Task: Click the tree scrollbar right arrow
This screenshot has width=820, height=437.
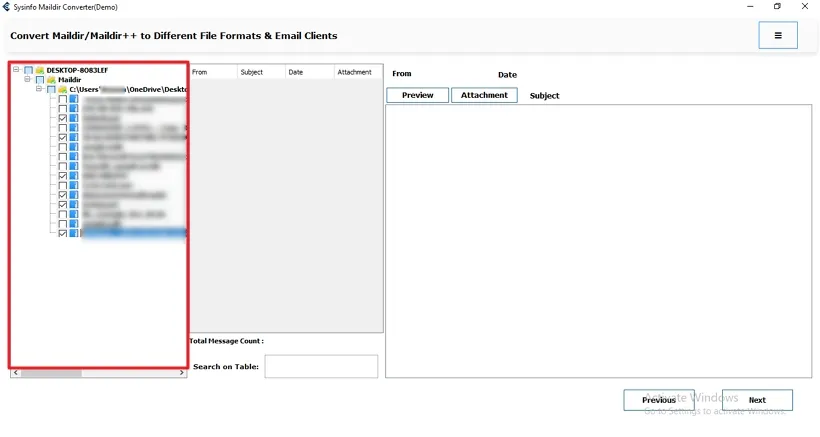Action: click(181, 373)
